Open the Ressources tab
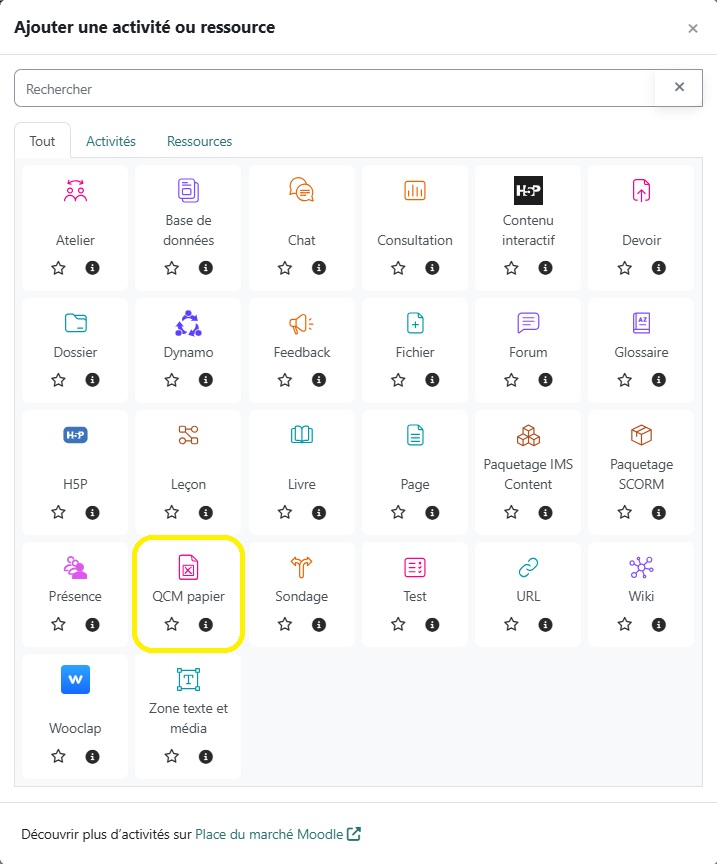Viewport: 717px width, 864px height. 200,141
